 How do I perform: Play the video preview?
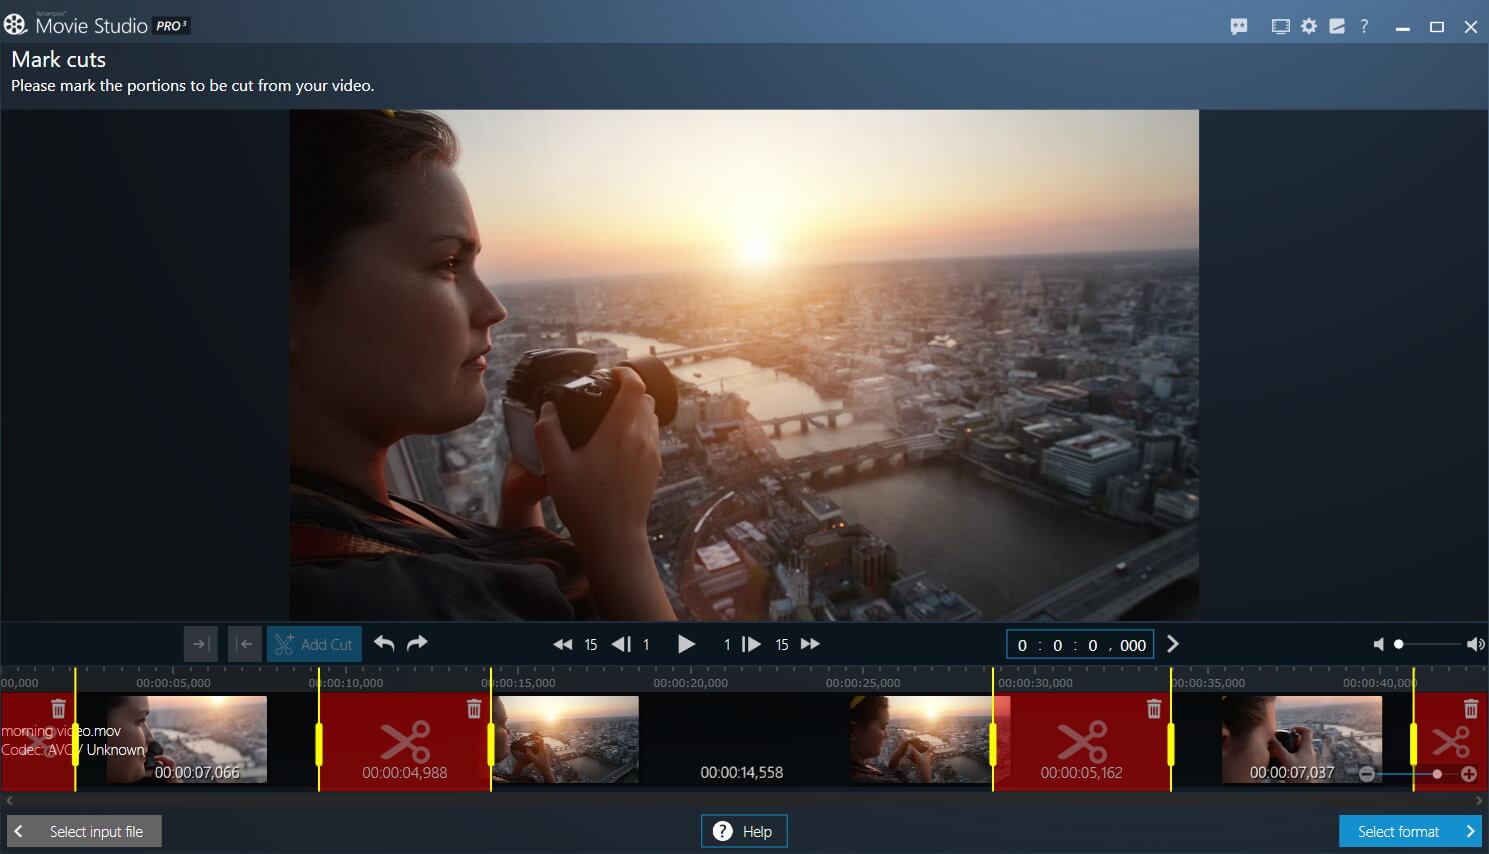686,644
